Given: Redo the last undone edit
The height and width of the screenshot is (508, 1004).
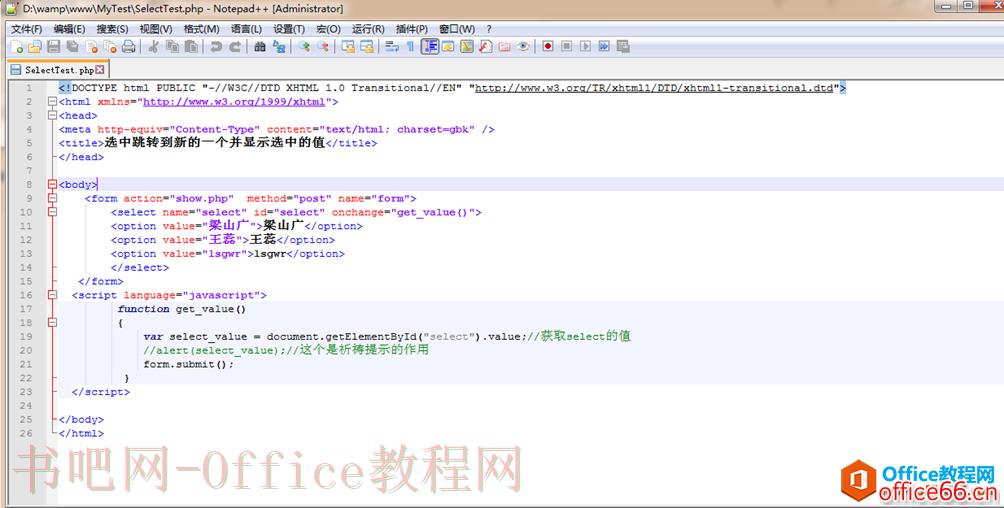Looking at the screenshot, I should coord(235,46).
